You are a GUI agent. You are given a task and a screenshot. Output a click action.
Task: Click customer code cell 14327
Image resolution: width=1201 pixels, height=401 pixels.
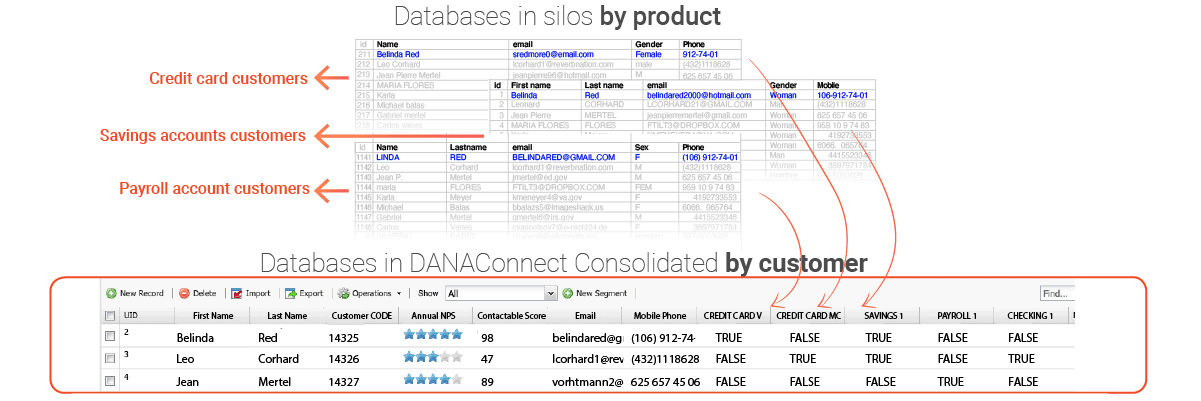[x=344, y=382]
